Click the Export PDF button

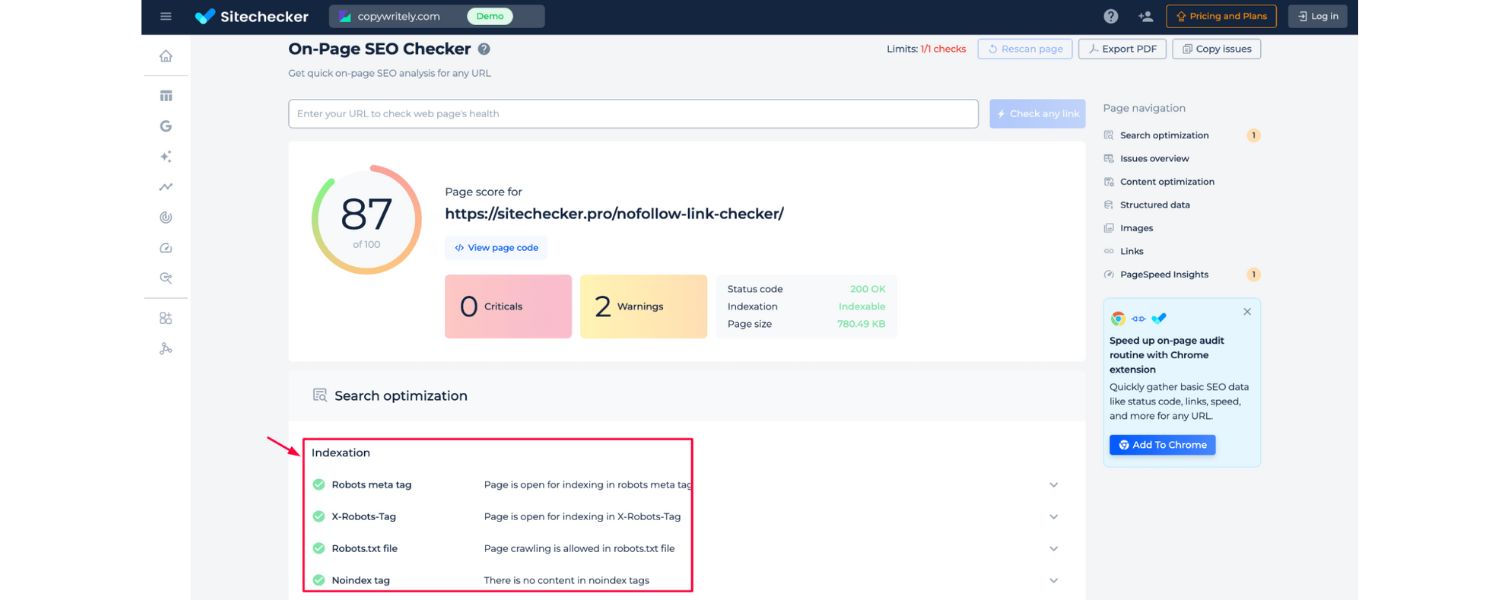[x=1122, y=49]
